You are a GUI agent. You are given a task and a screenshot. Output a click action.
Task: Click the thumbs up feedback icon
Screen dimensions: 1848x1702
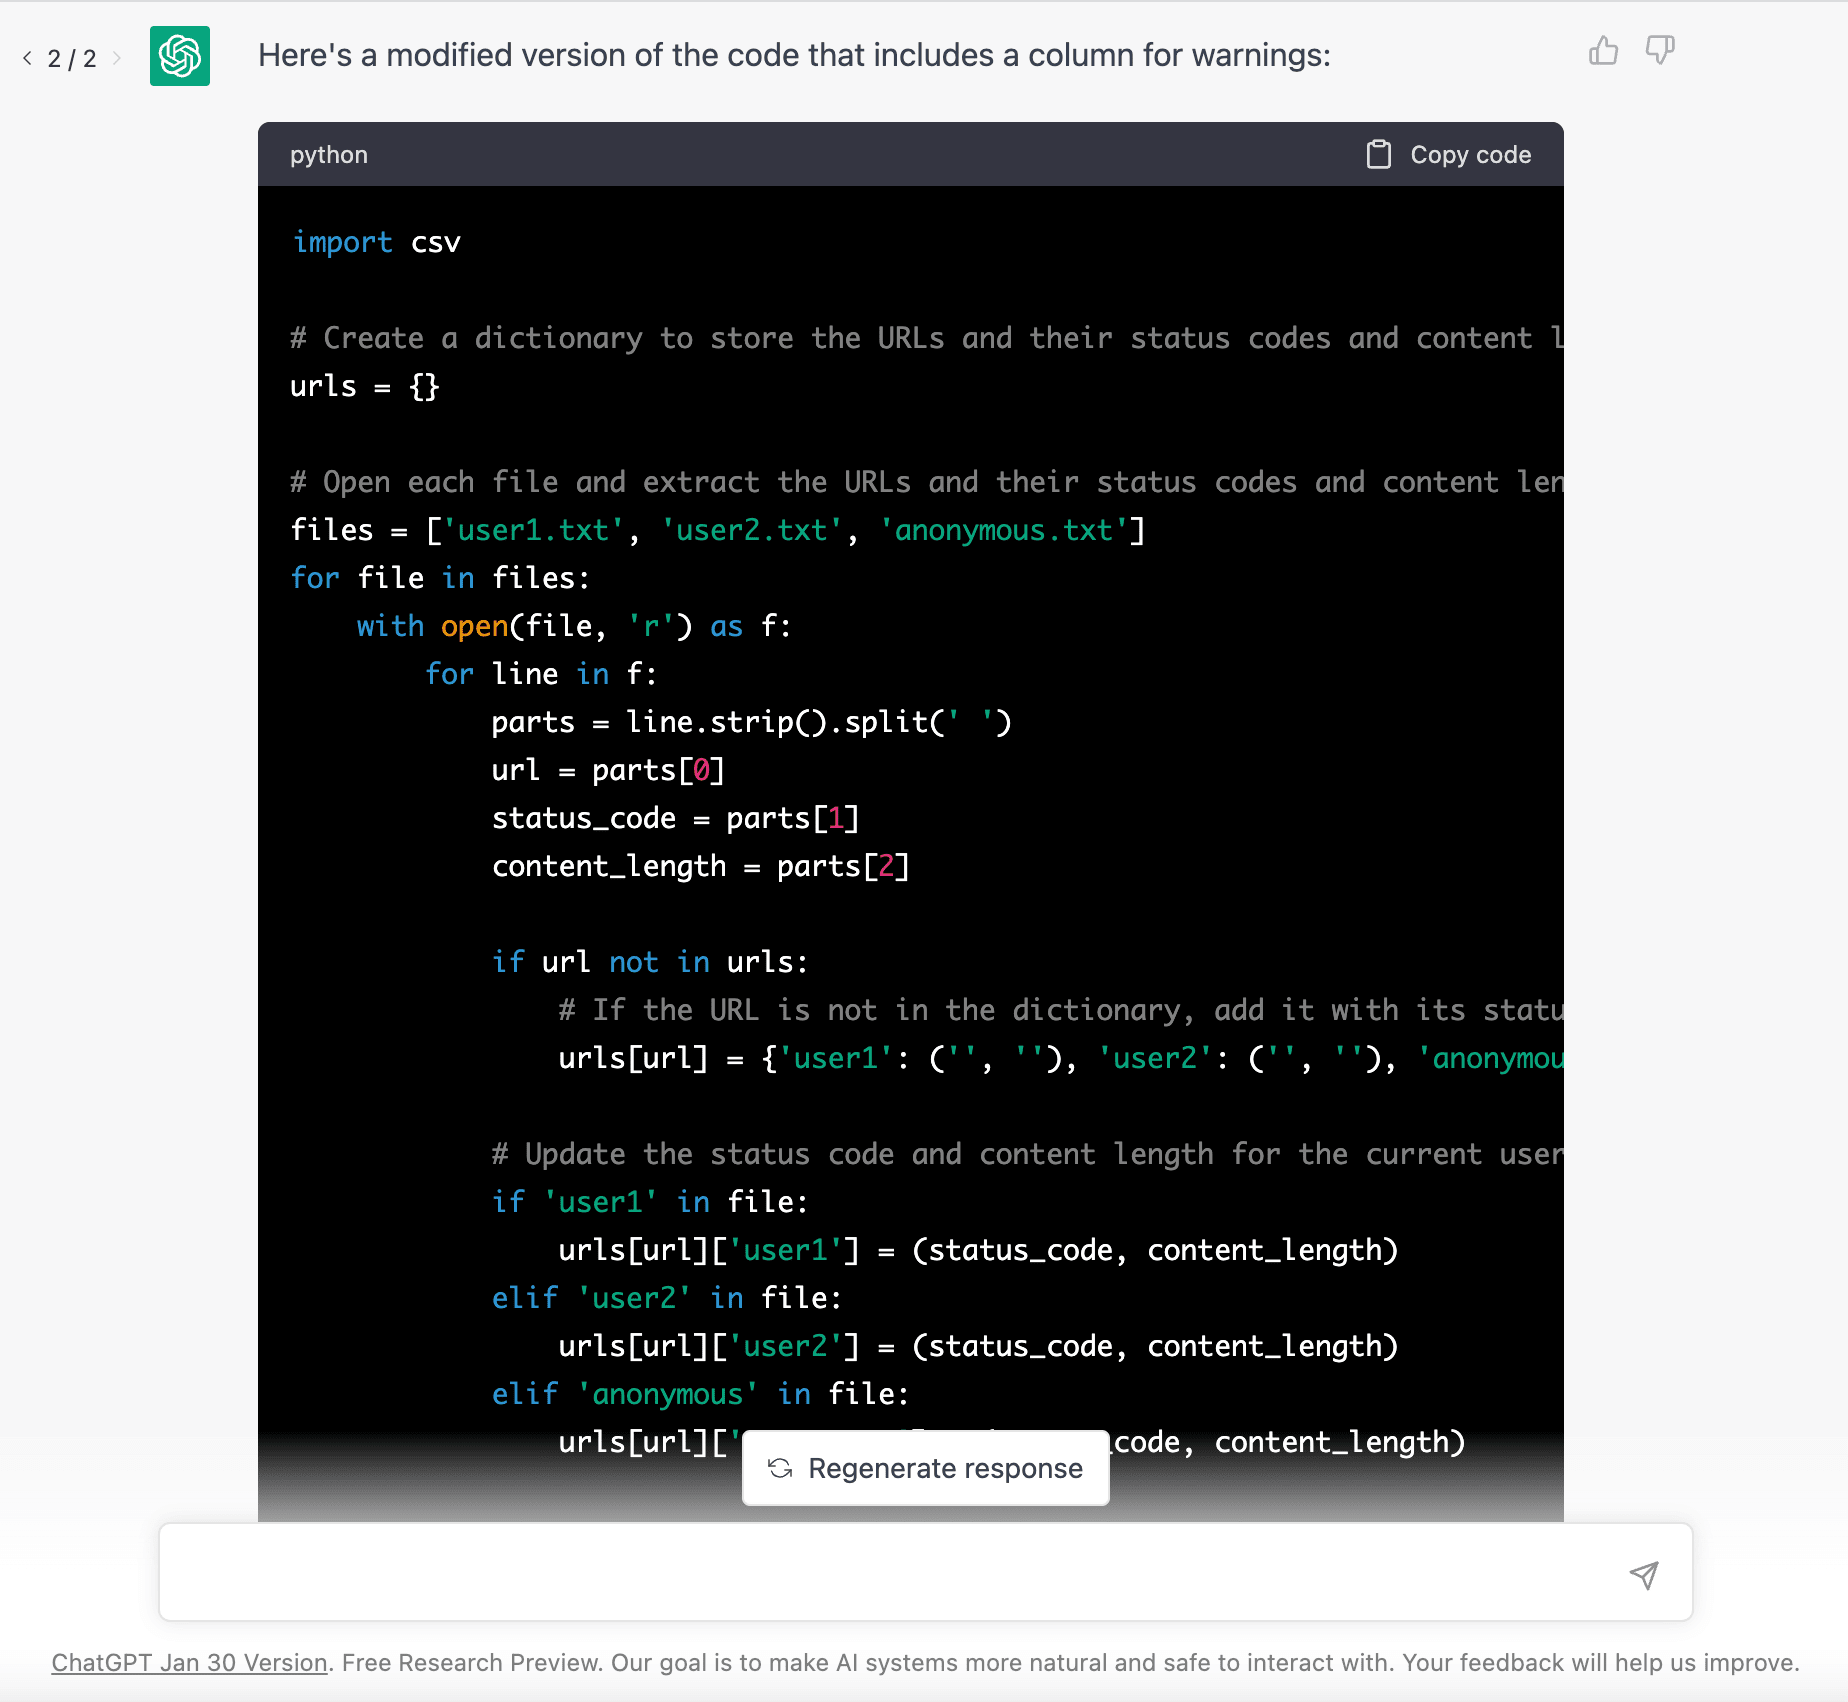coord(1603,51)
